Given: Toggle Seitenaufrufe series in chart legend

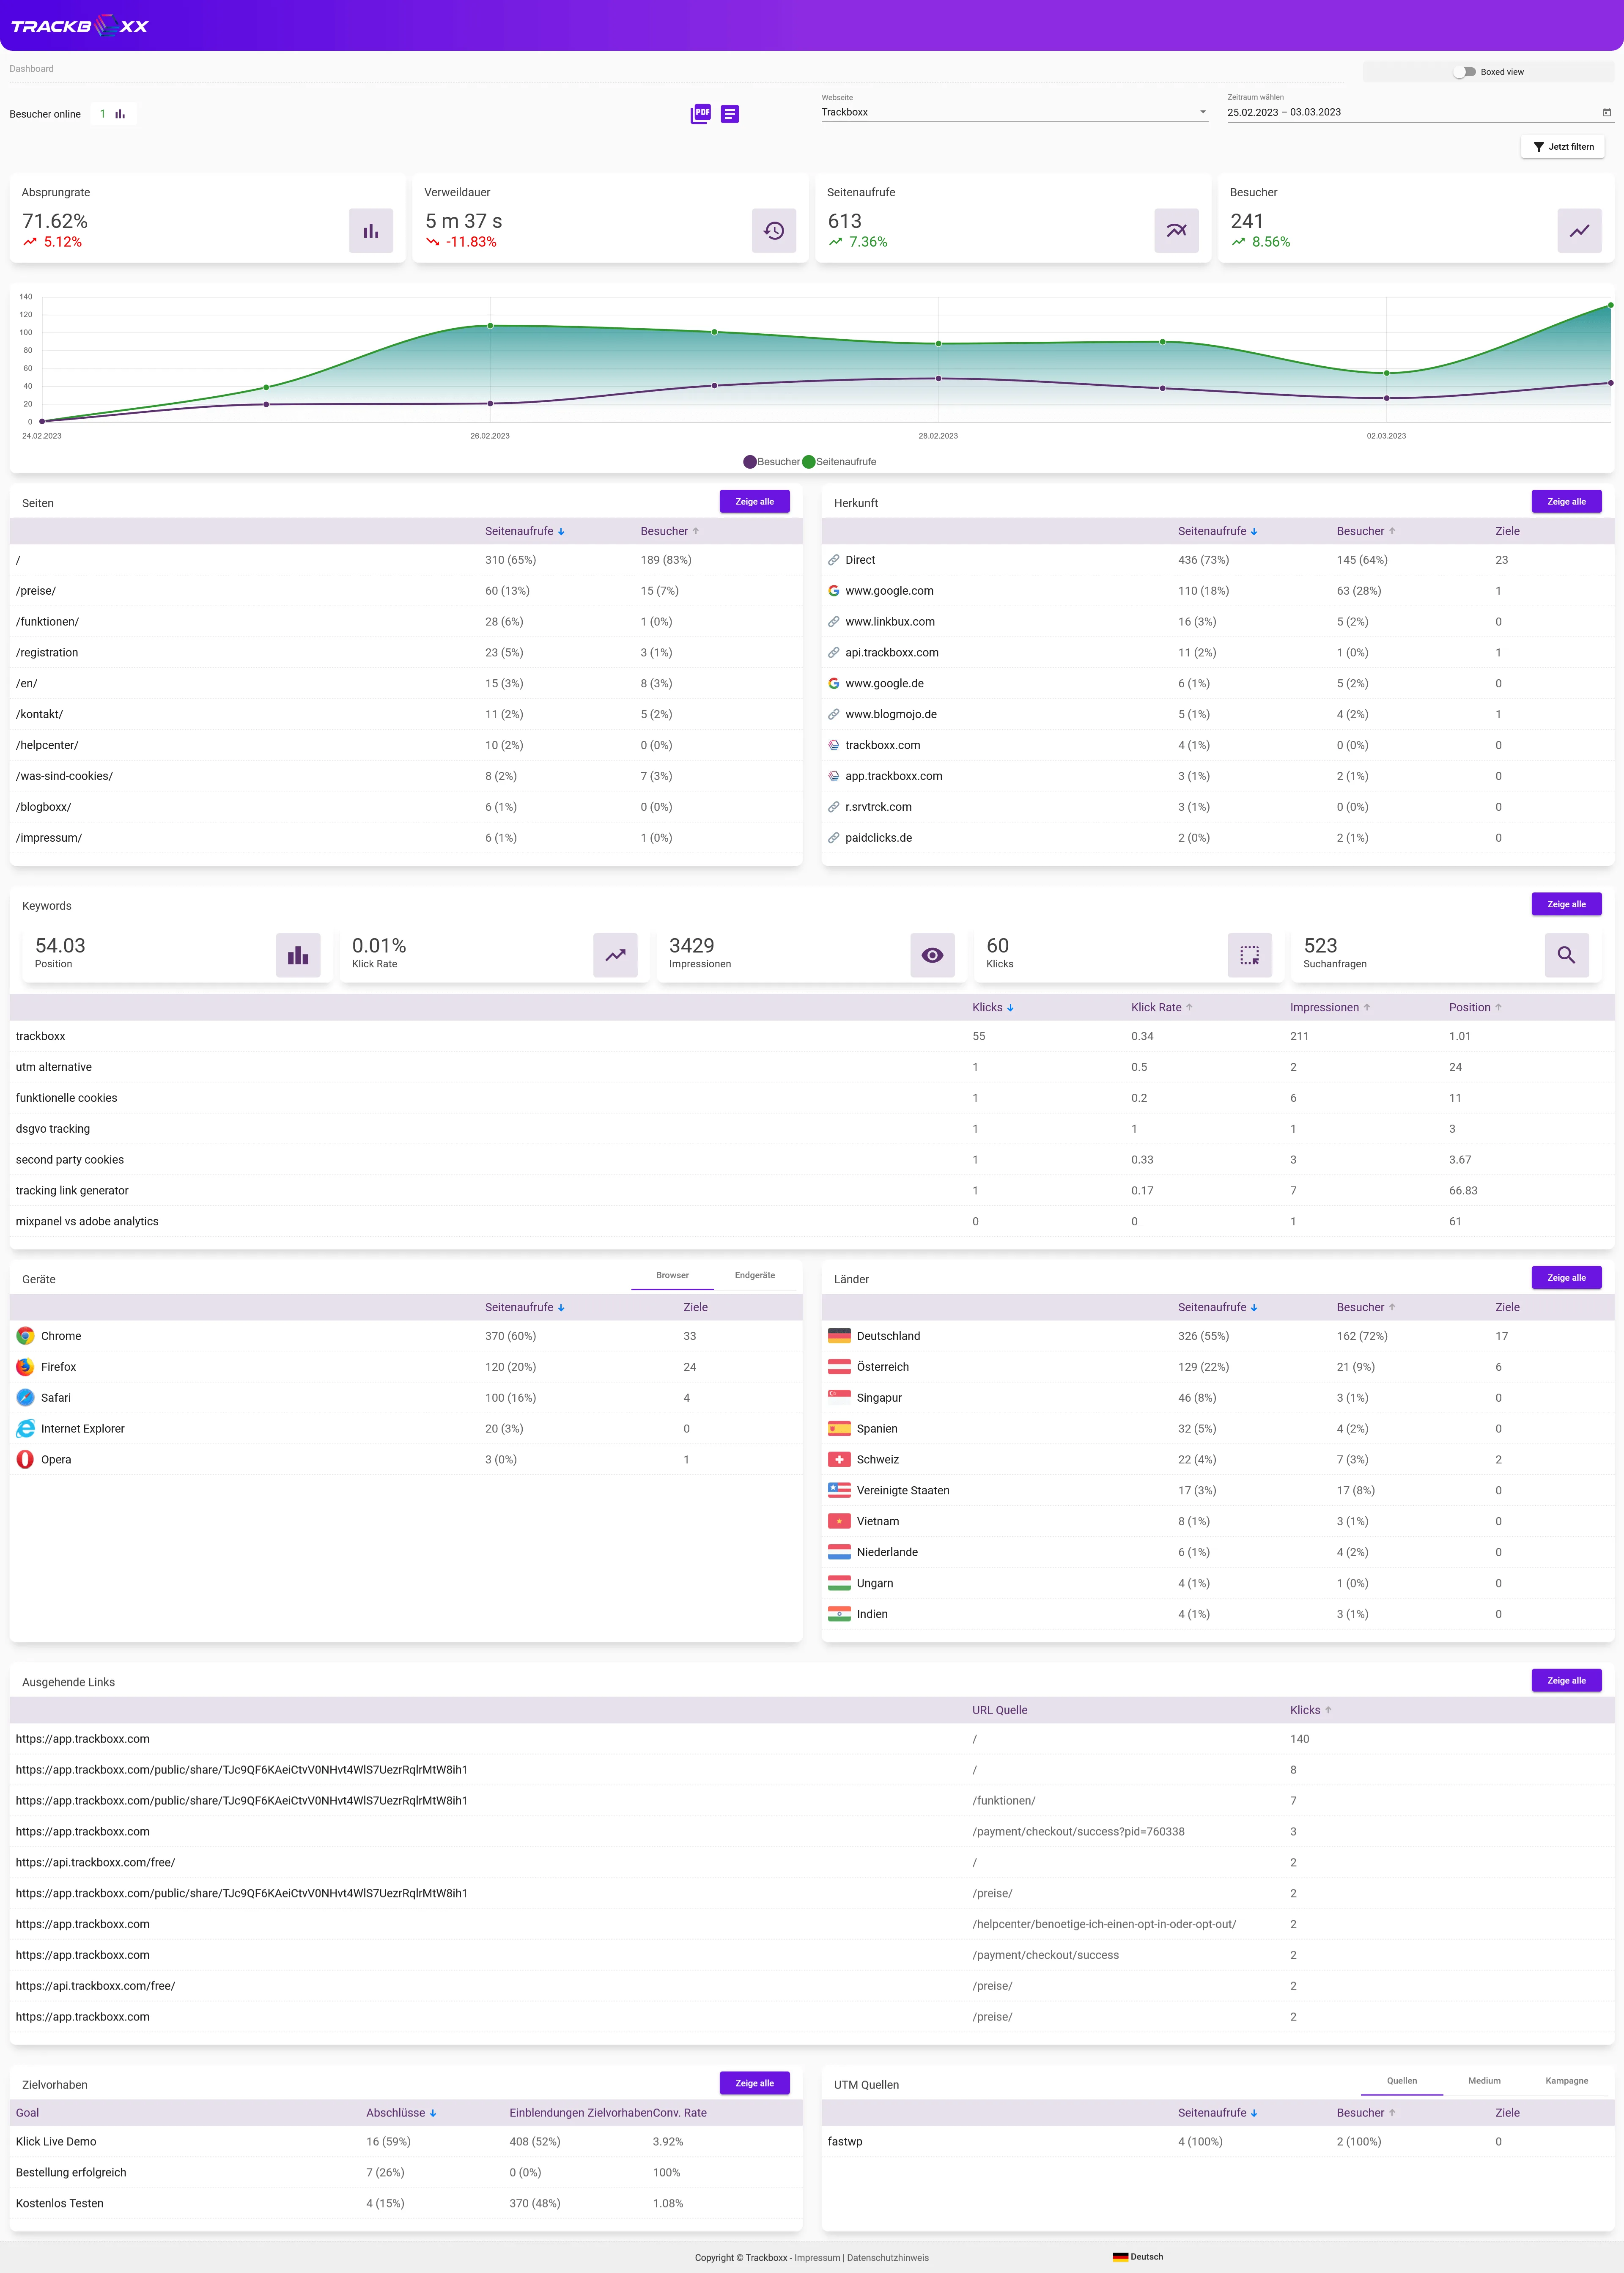Looking at the screenshot, I should click(x=839, y=462).
